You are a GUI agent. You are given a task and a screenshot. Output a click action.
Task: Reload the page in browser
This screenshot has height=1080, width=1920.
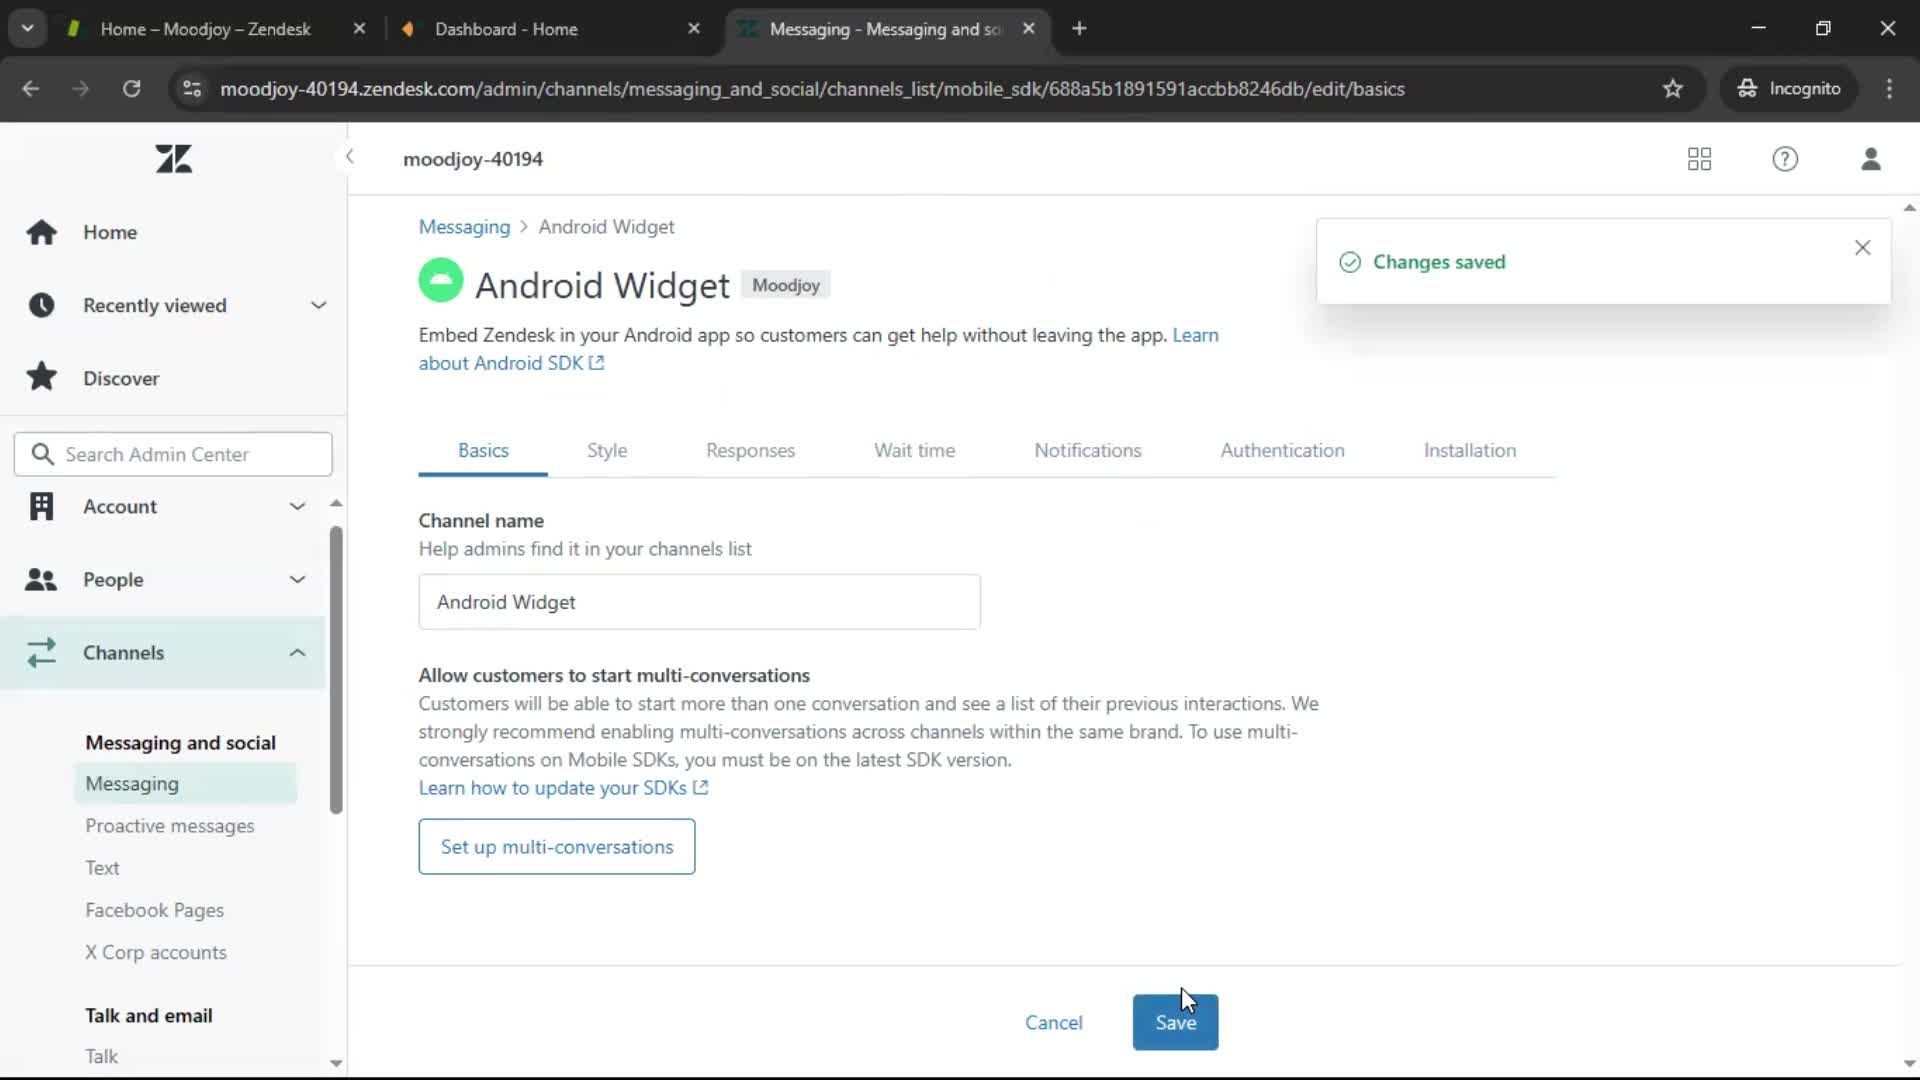pyautogui.click(x=131, y=89)
